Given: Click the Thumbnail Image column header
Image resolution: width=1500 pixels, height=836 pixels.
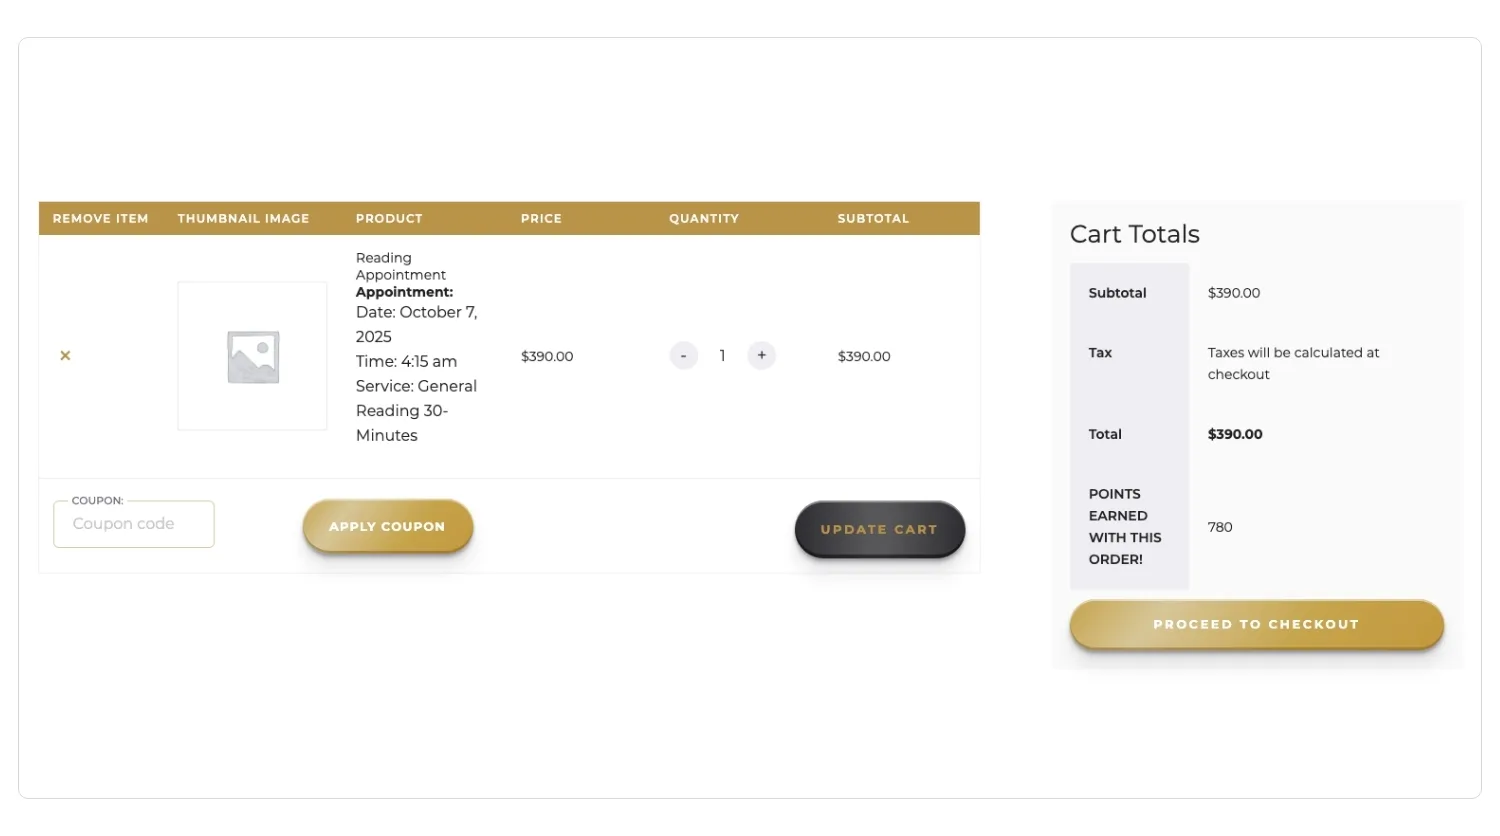Looking at the screenshot, I should tap(243, 218).
